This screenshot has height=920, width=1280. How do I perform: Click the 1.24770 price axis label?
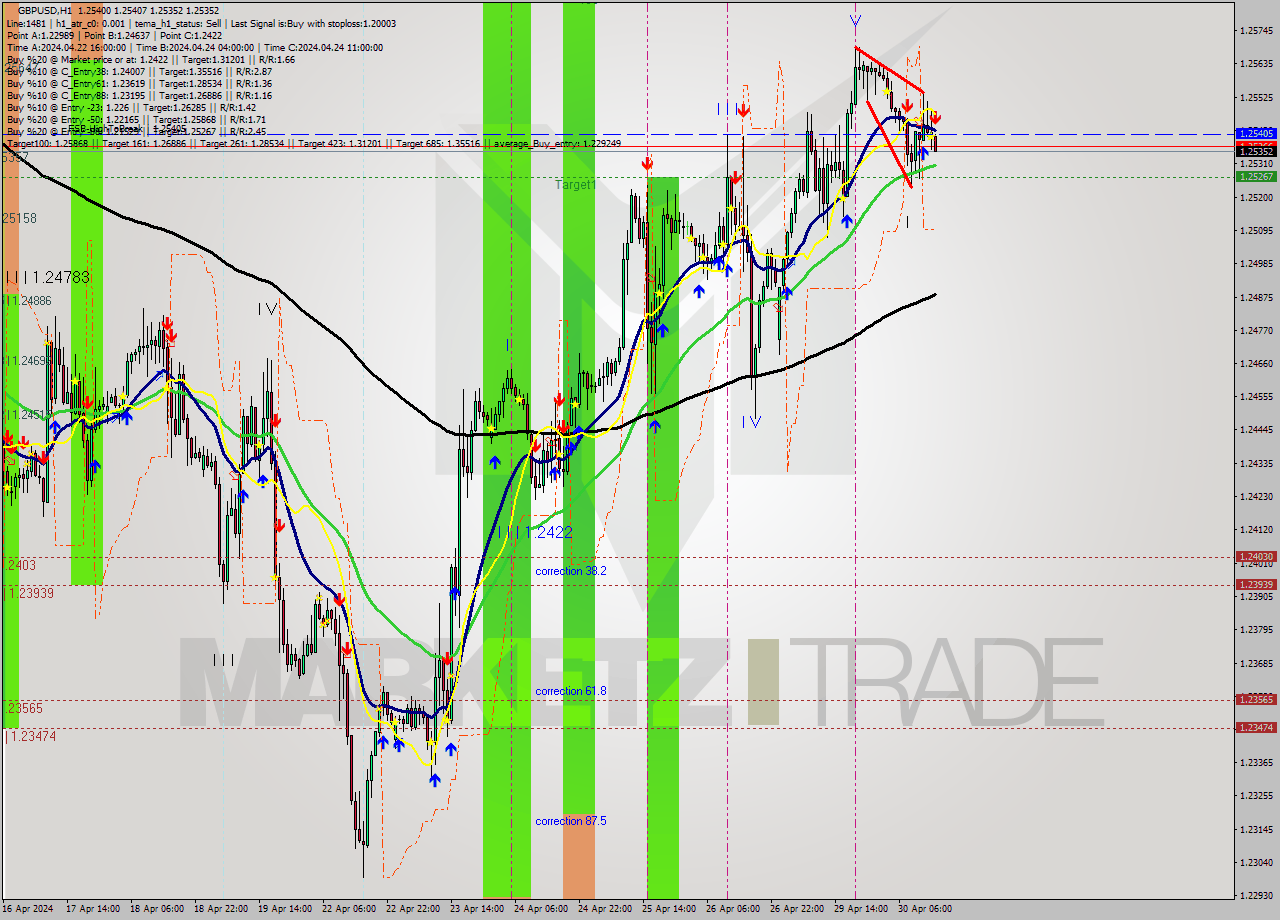1256,330
